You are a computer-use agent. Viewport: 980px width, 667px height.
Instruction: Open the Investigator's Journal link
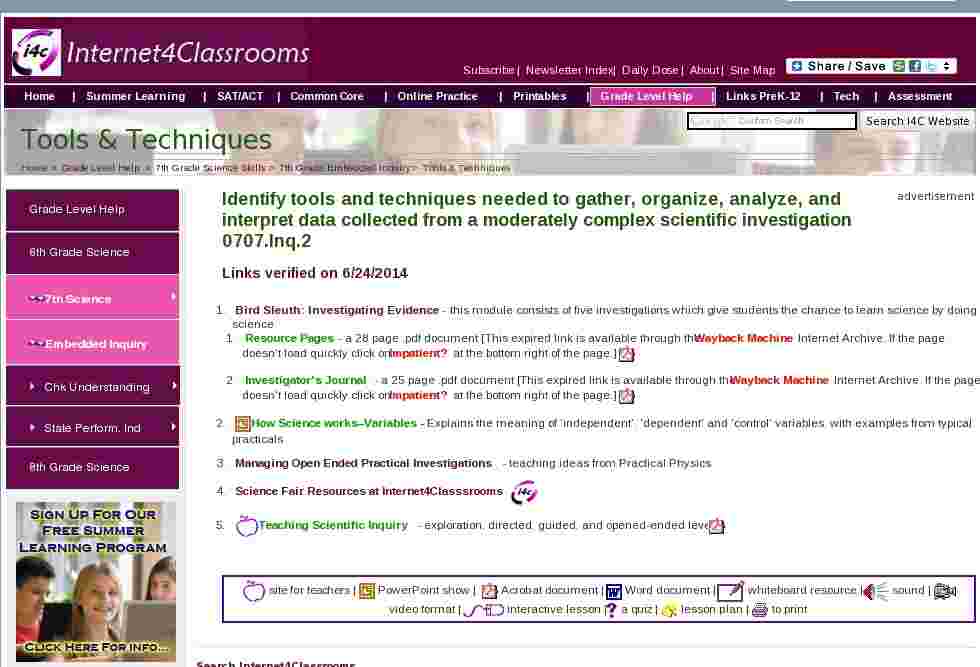tap(306, 380)
